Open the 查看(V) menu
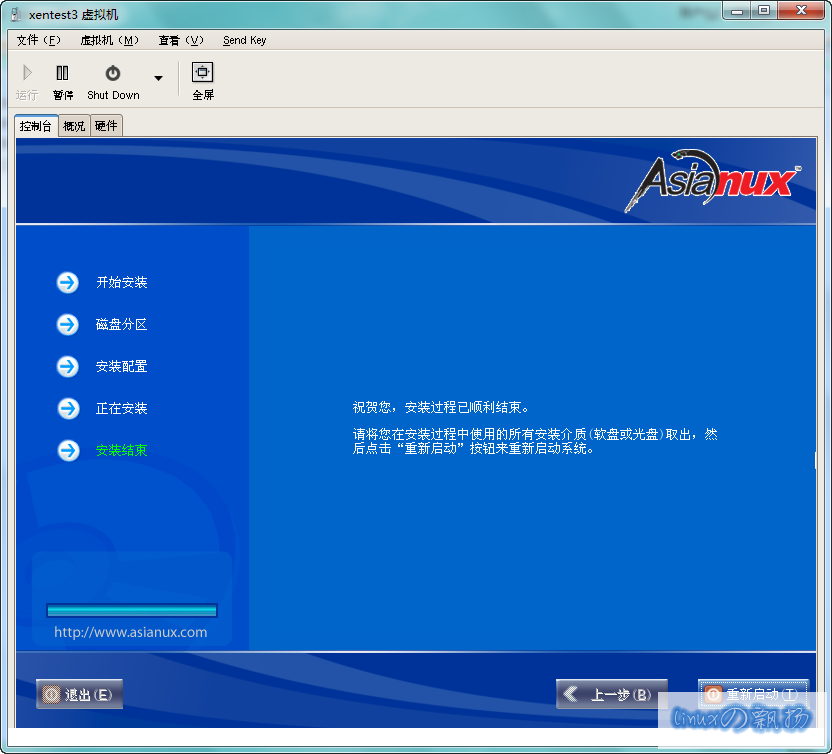This screenshot has height=754, width=832. pos(180,40)
